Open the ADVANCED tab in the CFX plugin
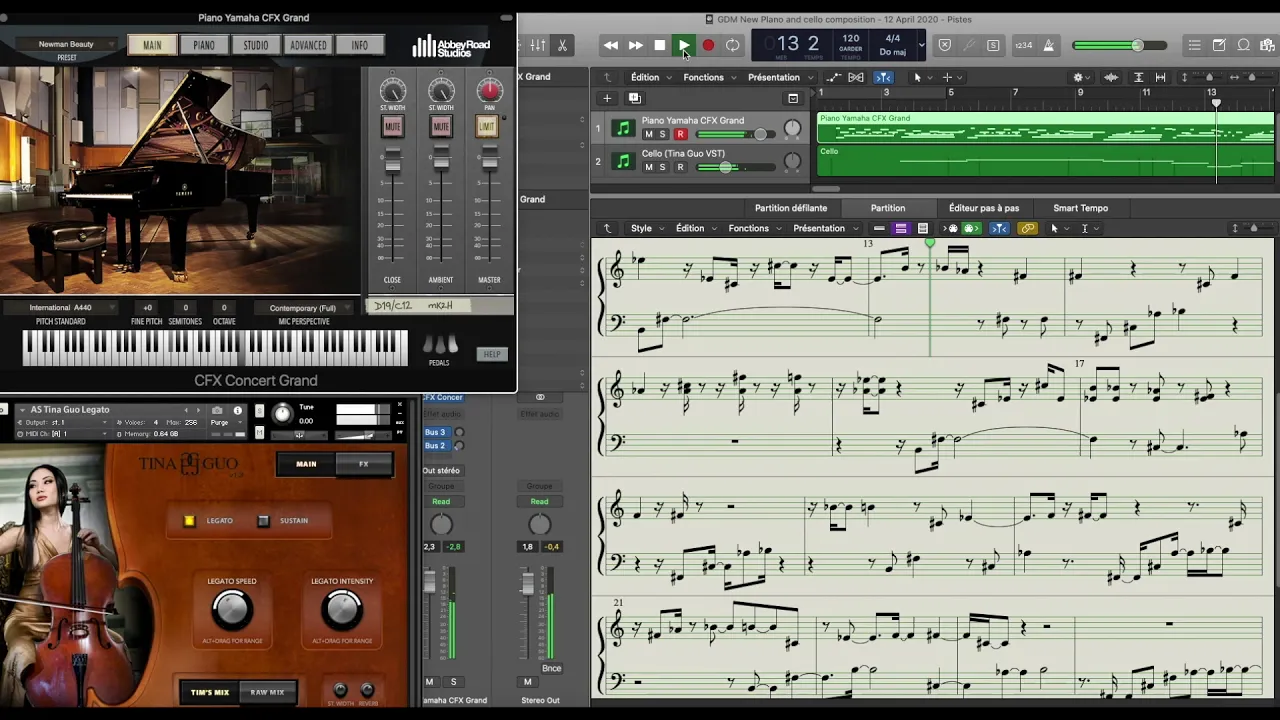1280x720 pixels. tap(308, 45)
